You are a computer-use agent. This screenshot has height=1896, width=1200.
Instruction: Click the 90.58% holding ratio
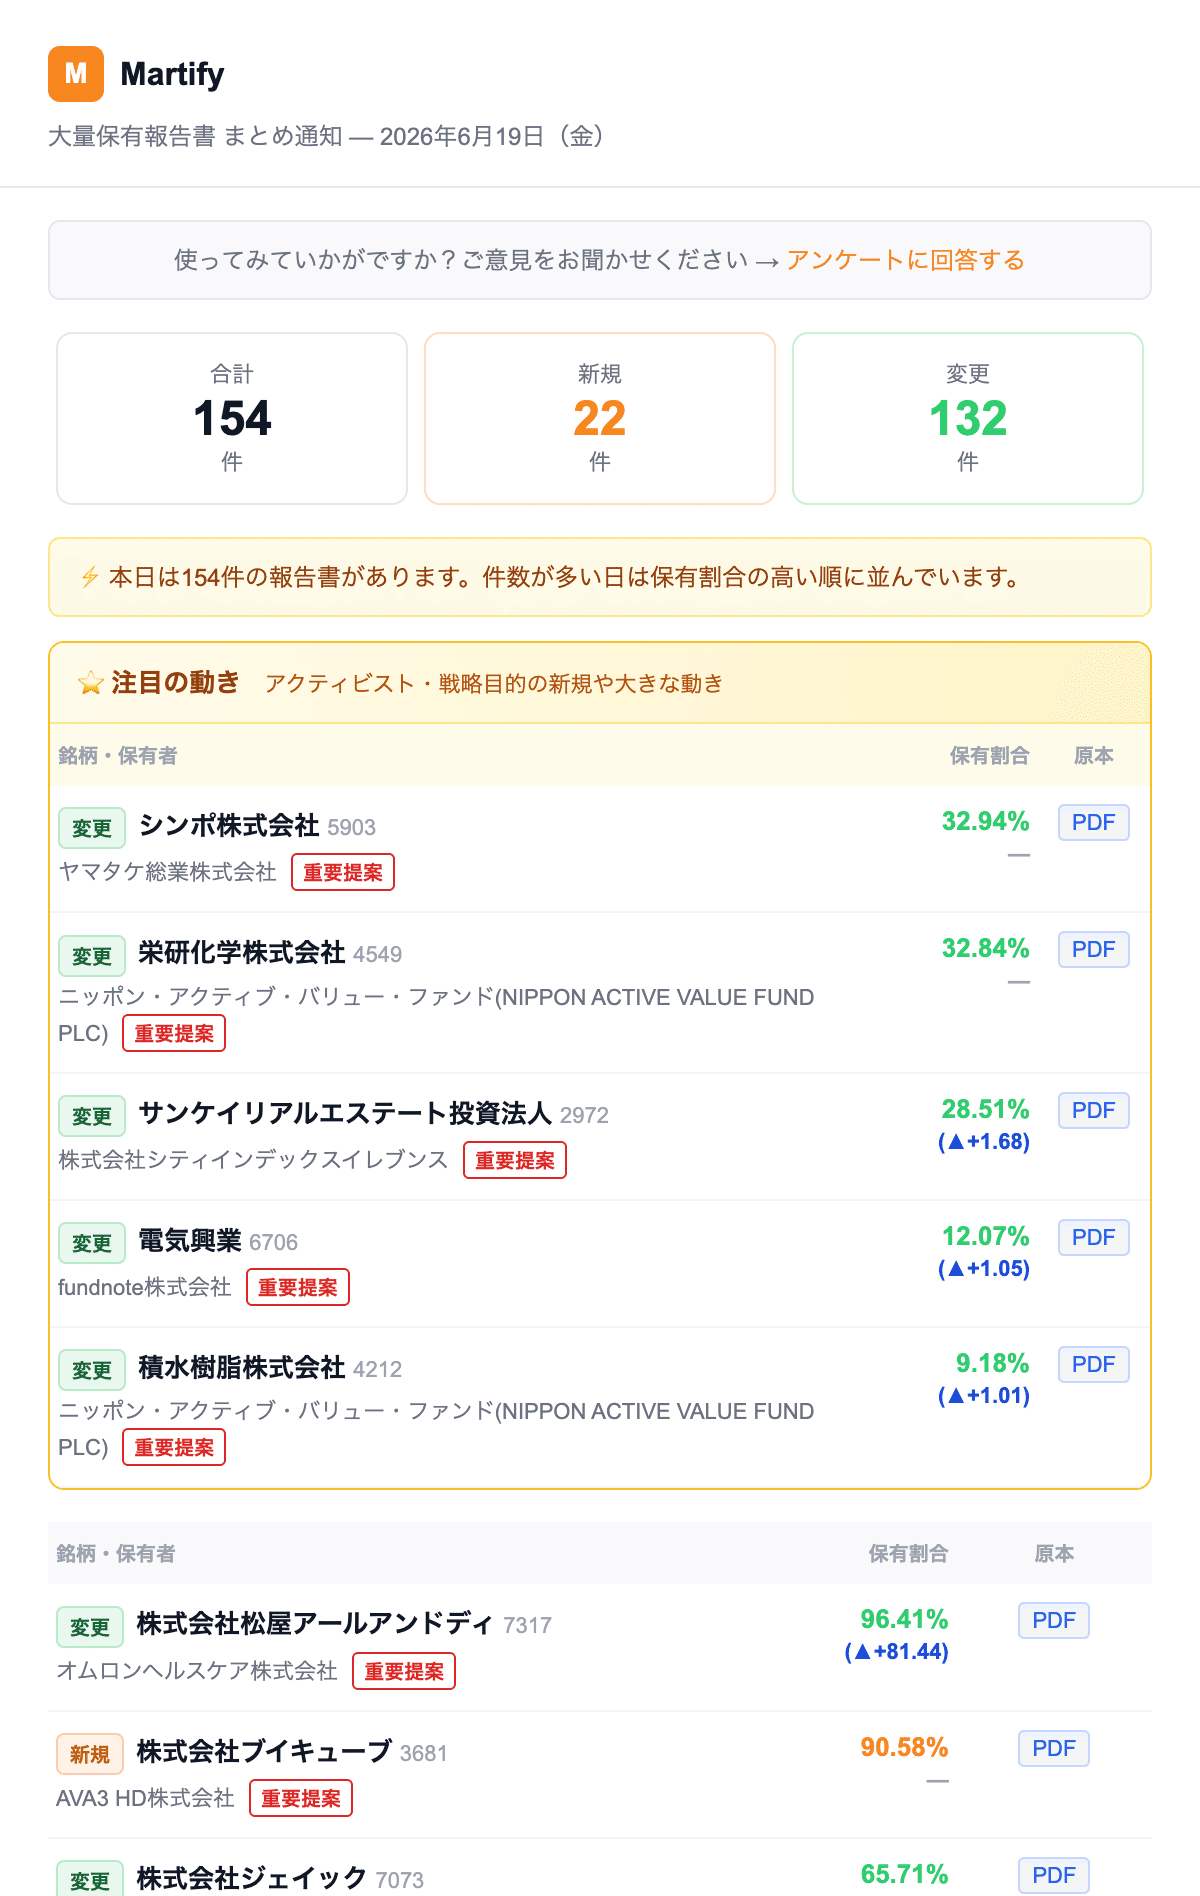click(x=905, y=1747)
